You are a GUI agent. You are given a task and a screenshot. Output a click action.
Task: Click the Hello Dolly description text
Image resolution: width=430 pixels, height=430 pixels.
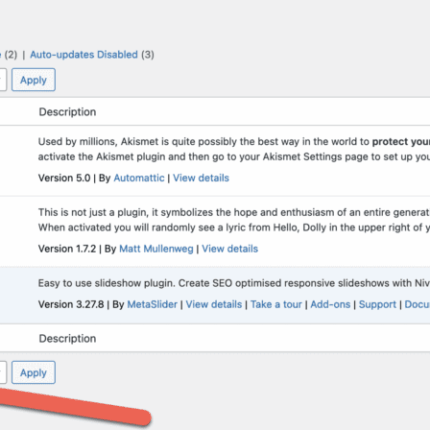(234, 220)
